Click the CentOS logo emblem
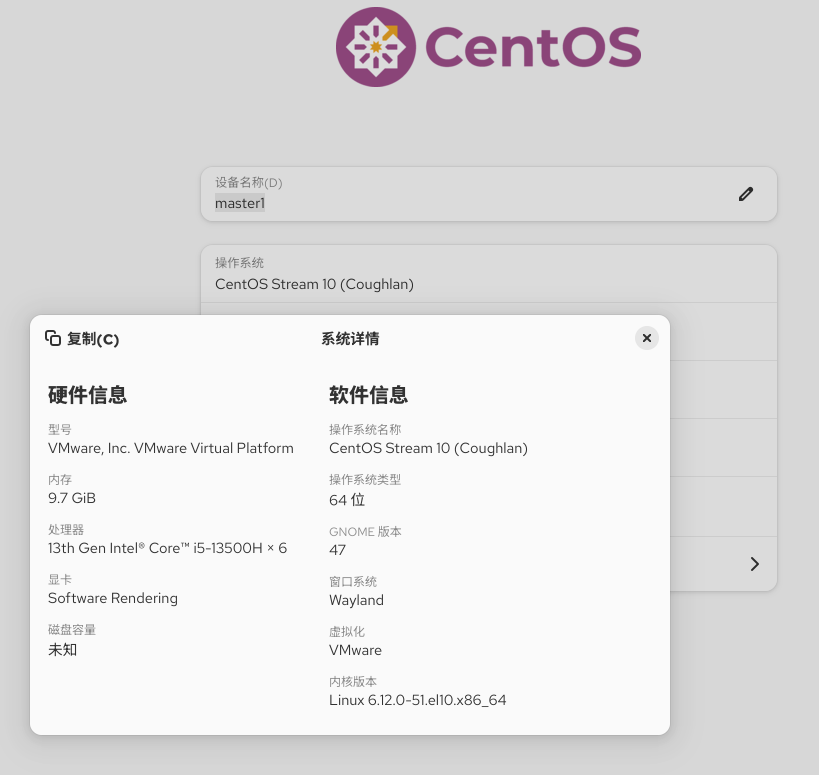Image resolution: width=819 pixels, height=775 pixels. pos(376,47)
